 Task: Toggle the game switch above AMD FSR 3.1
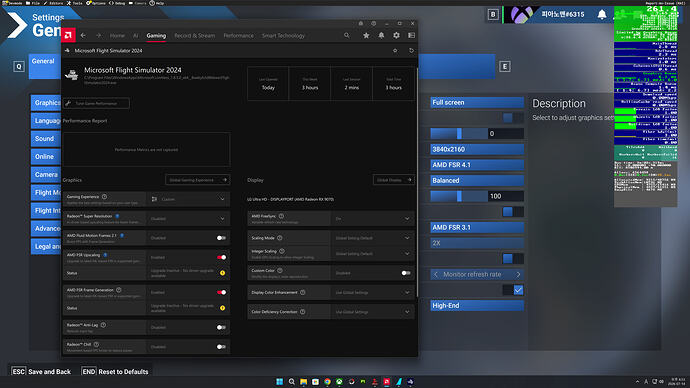point(513,212)
